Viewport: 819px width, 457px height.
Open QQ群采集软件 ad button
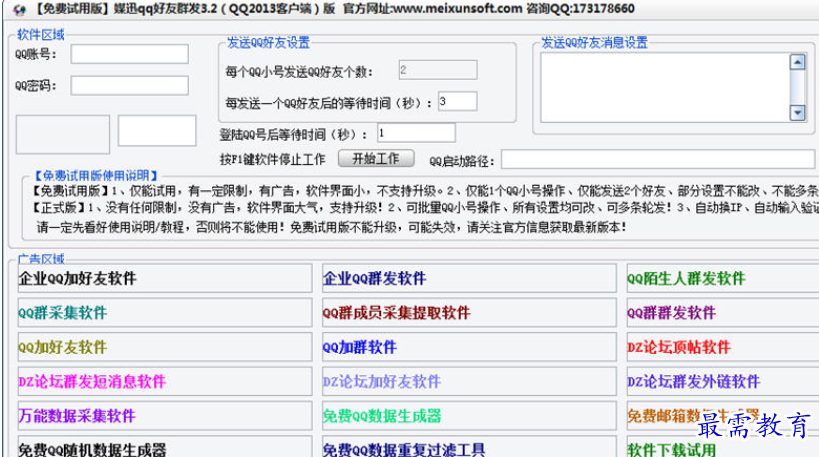pos(165,313)
